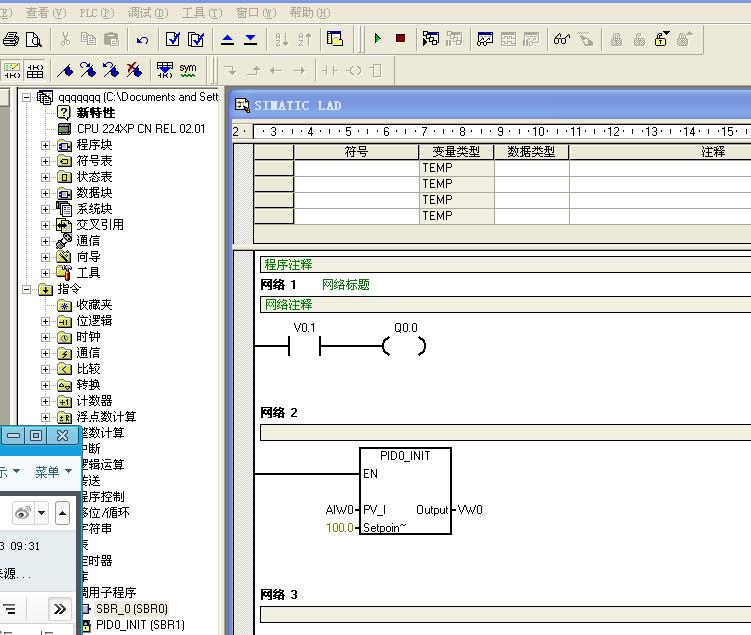This screenshot has width=751, height=635.
Task: Click the AIW0 input operand
Action: point(340,510)
